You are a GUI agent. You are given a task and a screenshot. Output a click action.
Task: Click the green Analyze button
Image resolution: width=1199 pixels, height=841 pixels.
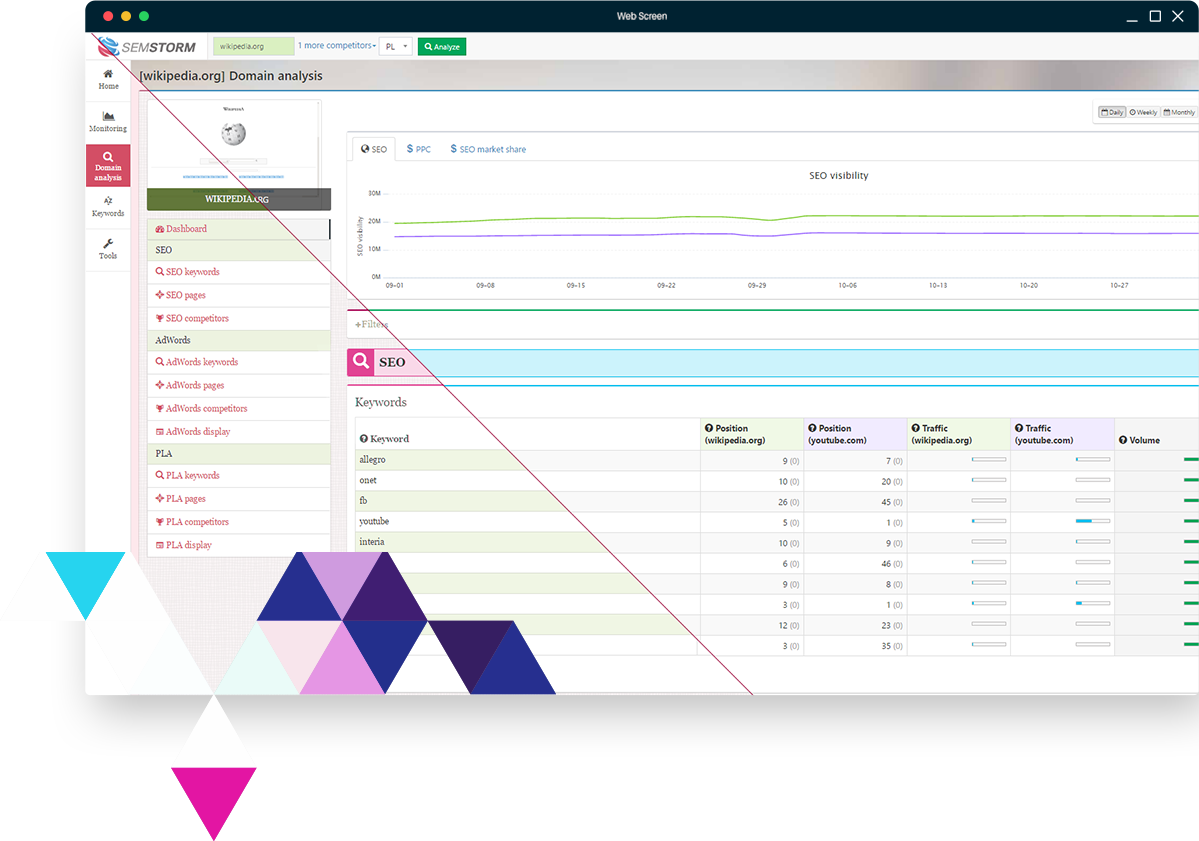442,47
